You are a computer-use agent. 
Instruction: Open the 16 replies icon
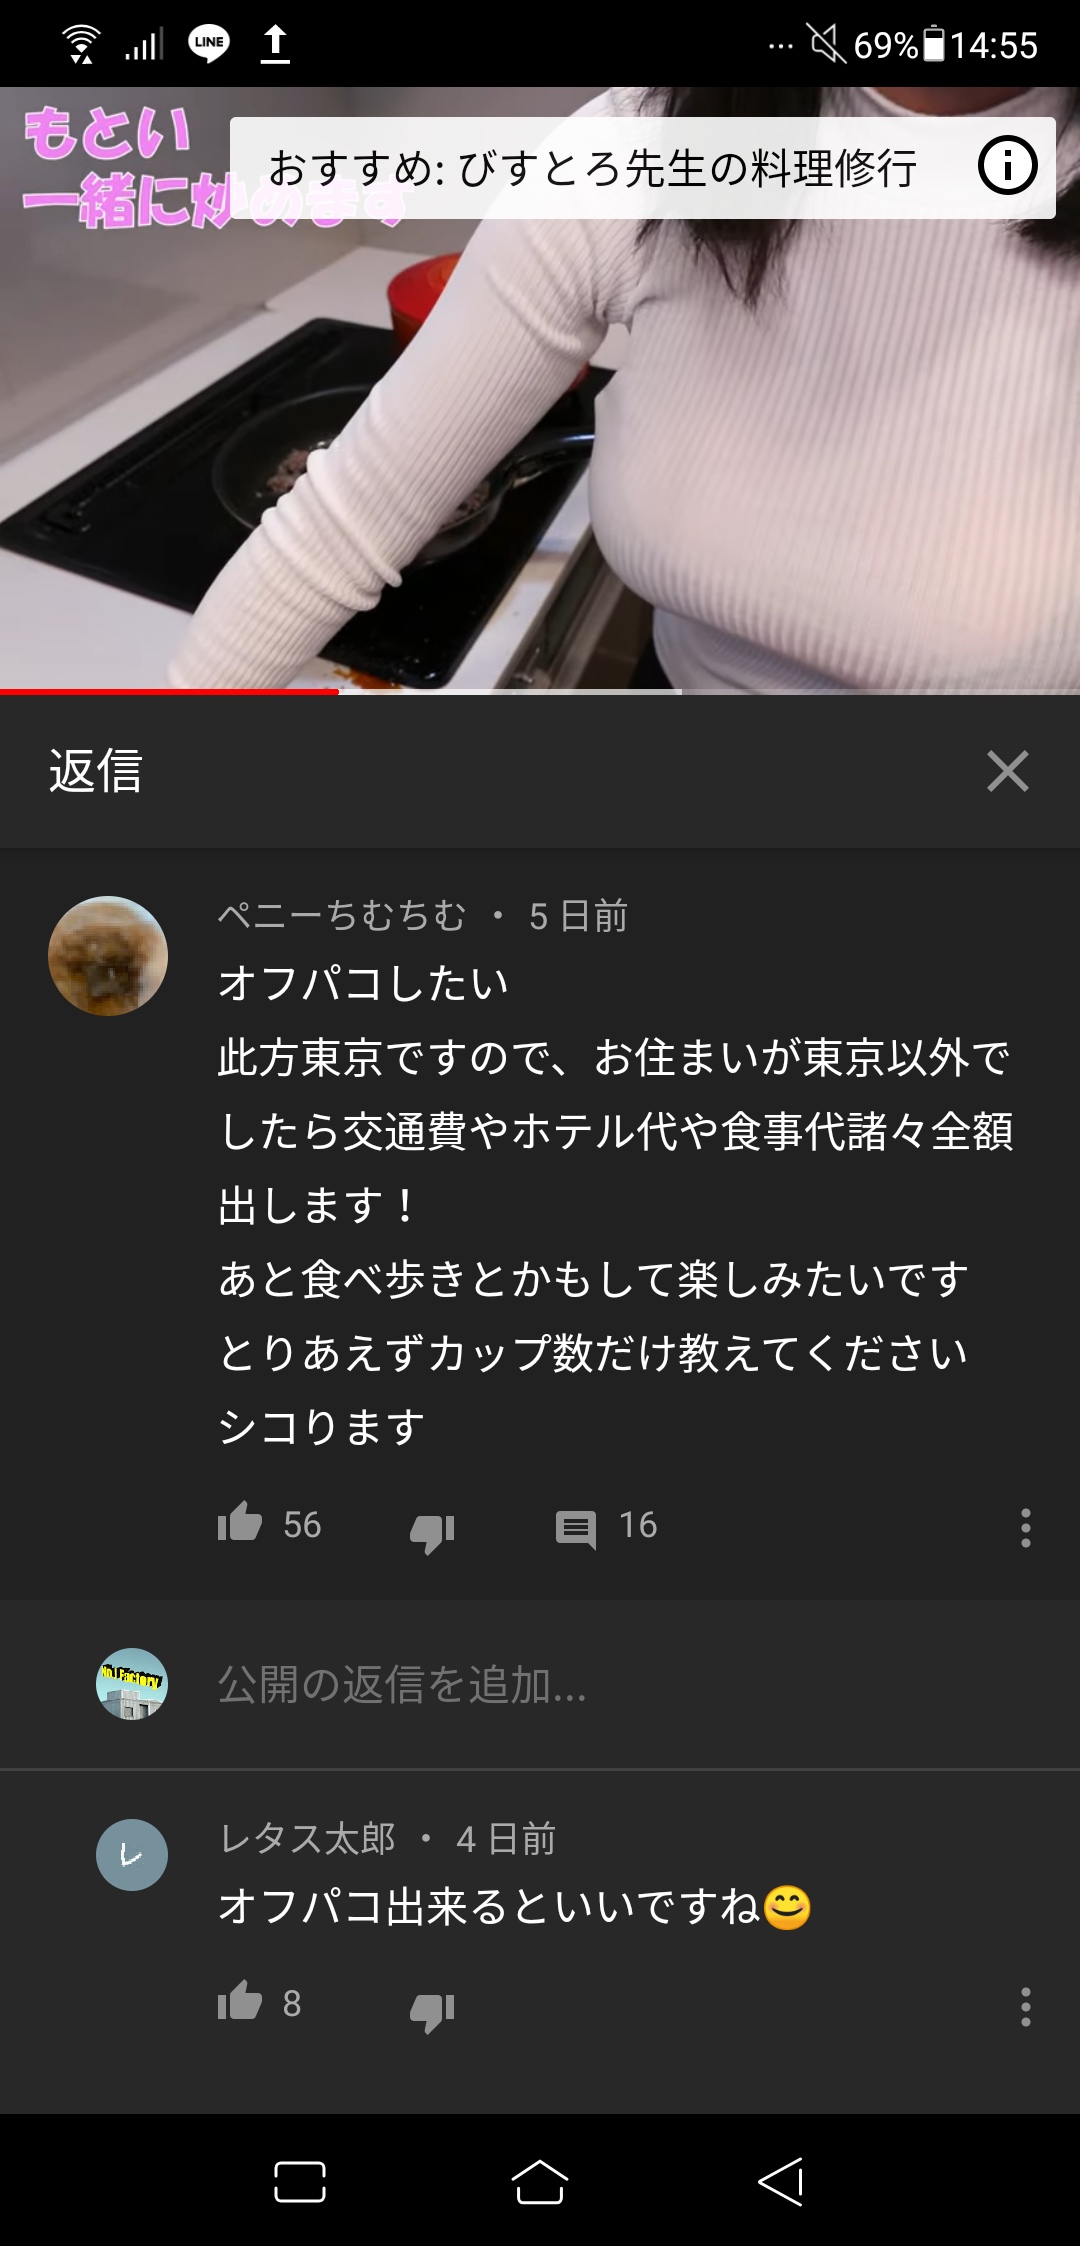[x=576, y=1528]
